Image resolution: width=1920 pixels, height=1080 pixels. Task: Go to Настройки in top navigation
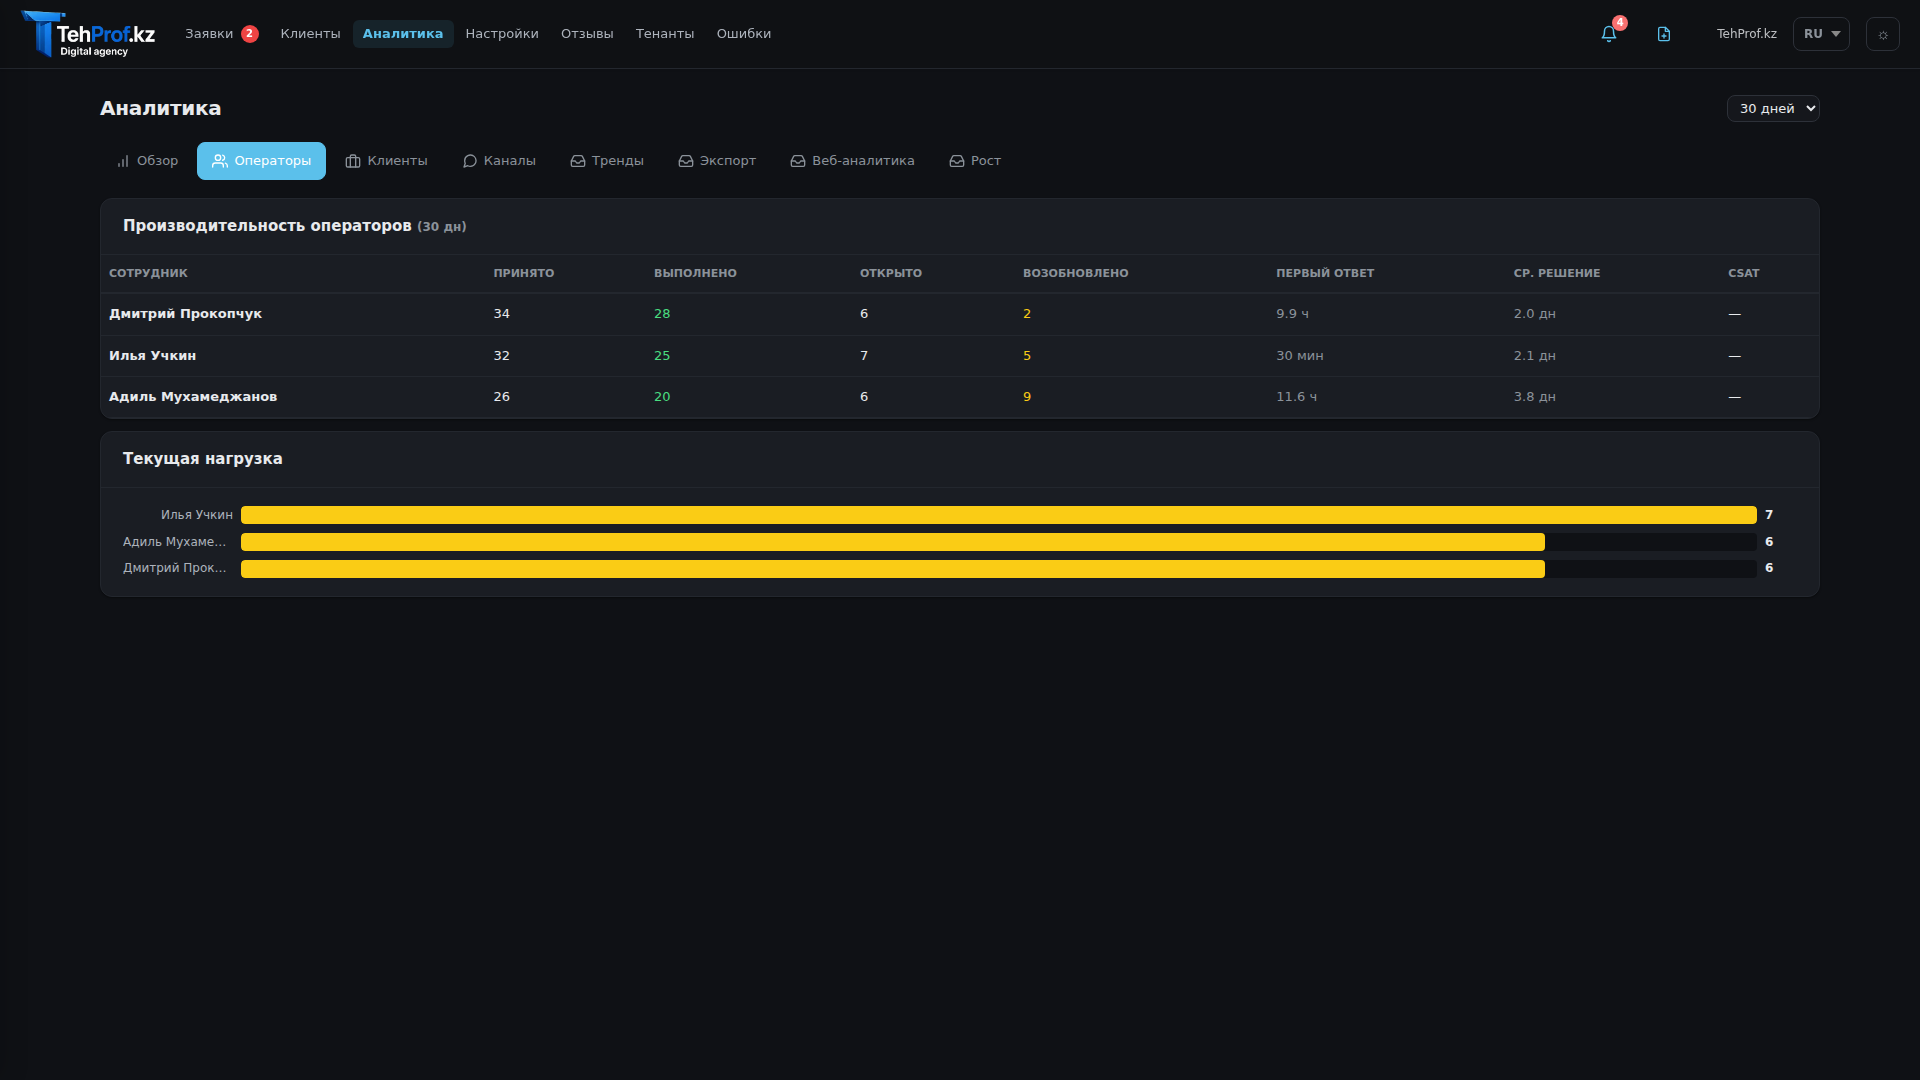502,34
